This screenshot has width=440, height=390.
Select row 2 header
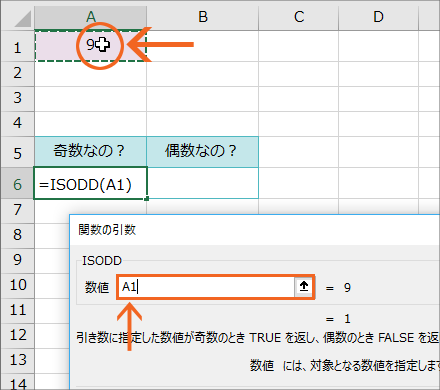coord(17,74)
